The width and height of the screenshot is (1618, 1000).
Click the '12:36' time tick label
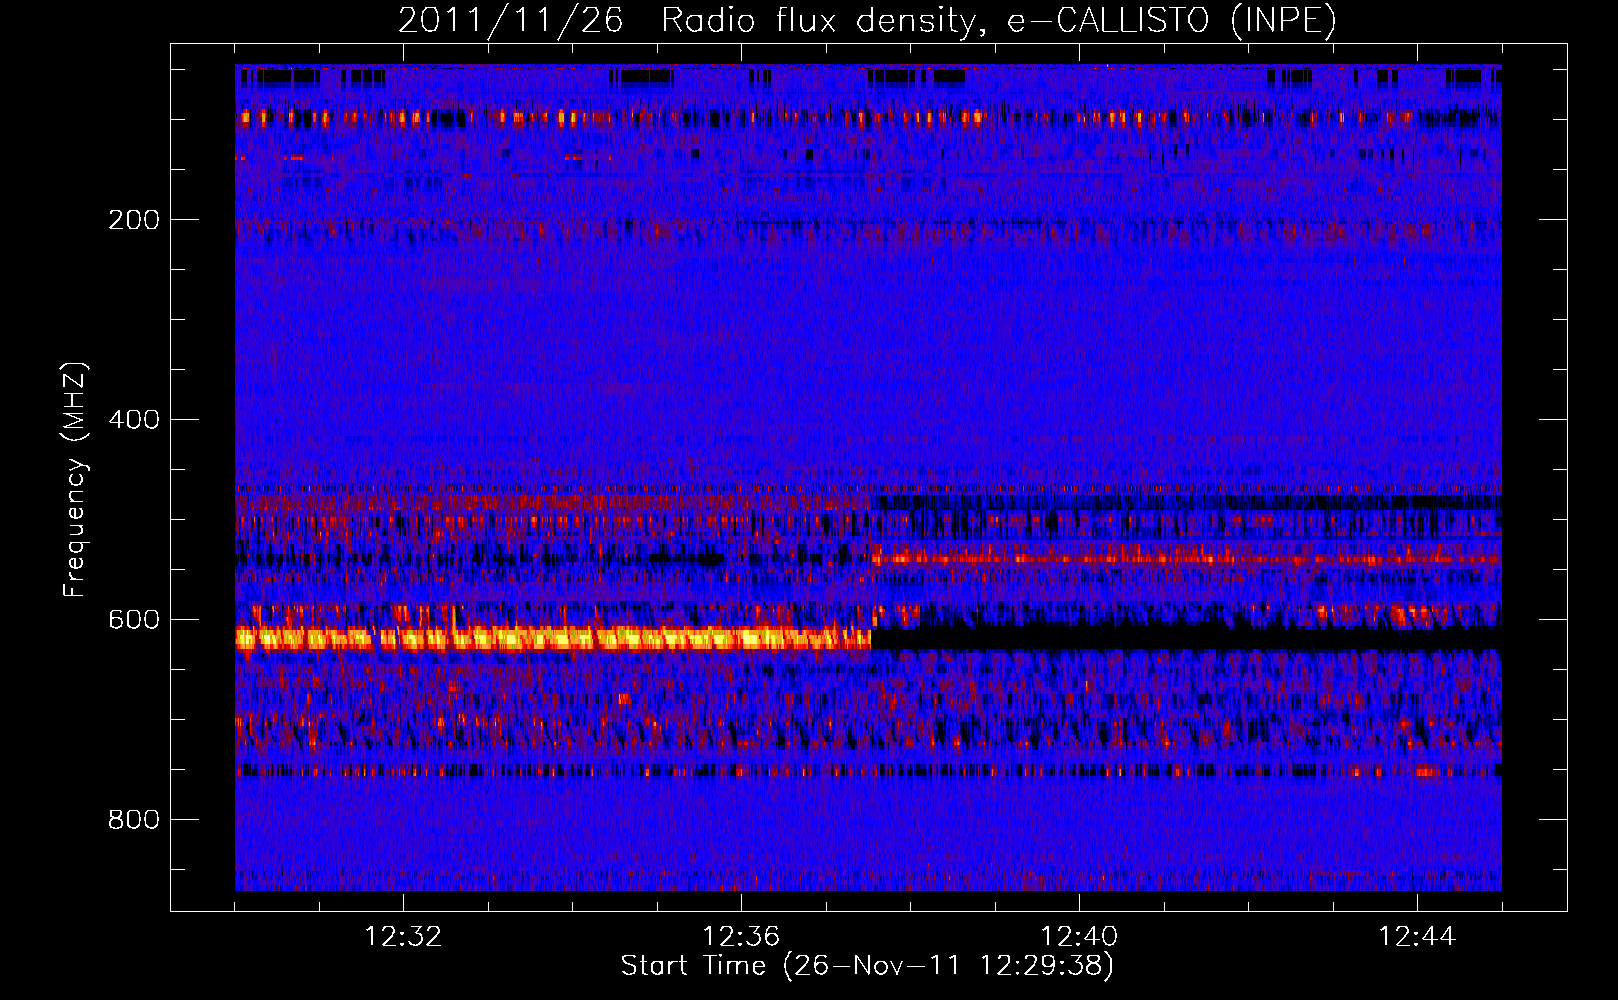click(x=741, y=937)
